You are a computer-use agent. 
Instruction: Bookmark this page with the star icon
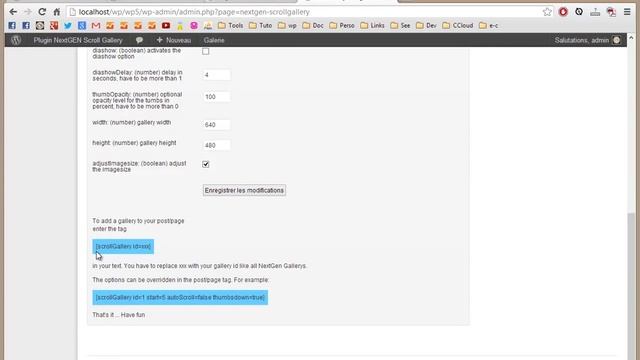coord(547,12)
